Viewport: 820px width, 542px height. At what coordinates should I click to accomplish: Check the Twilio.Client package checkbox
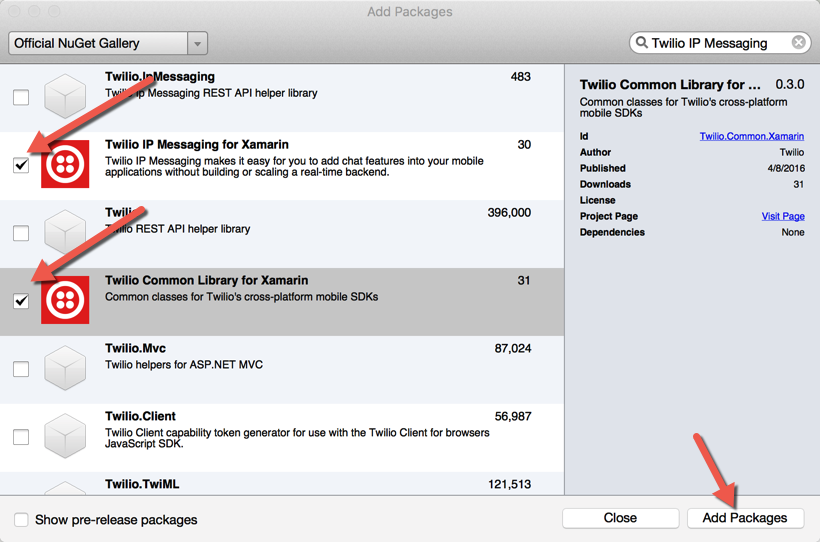[21, 437]
